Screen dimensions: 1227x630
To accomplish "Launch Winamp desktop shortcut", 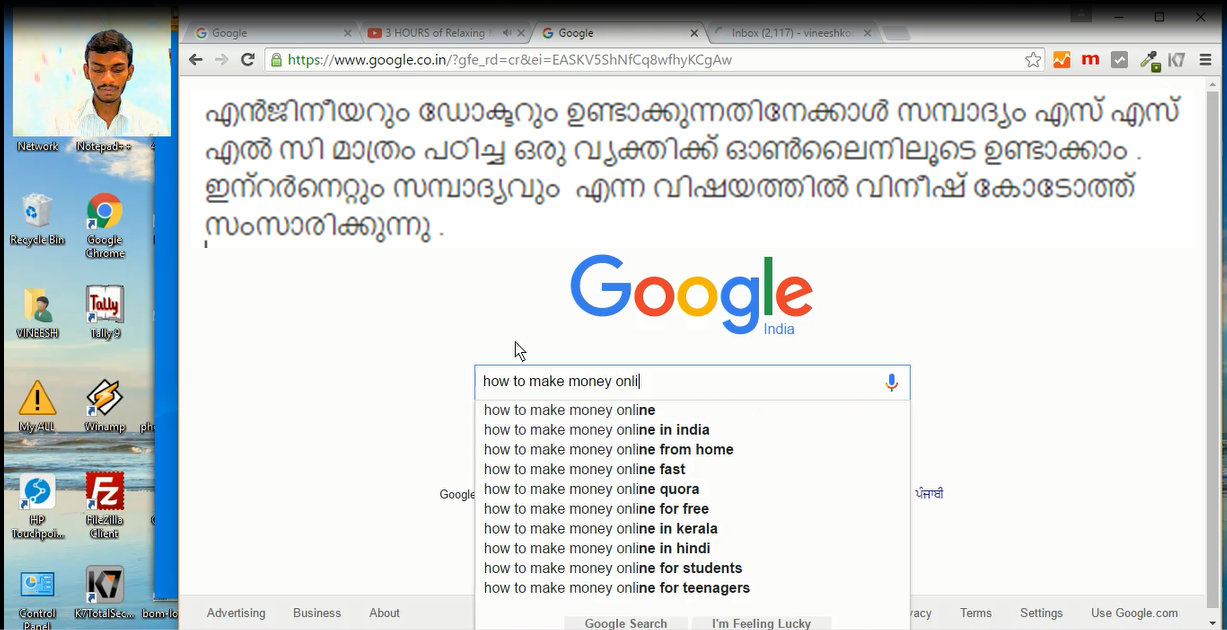I will click(104, 405).
